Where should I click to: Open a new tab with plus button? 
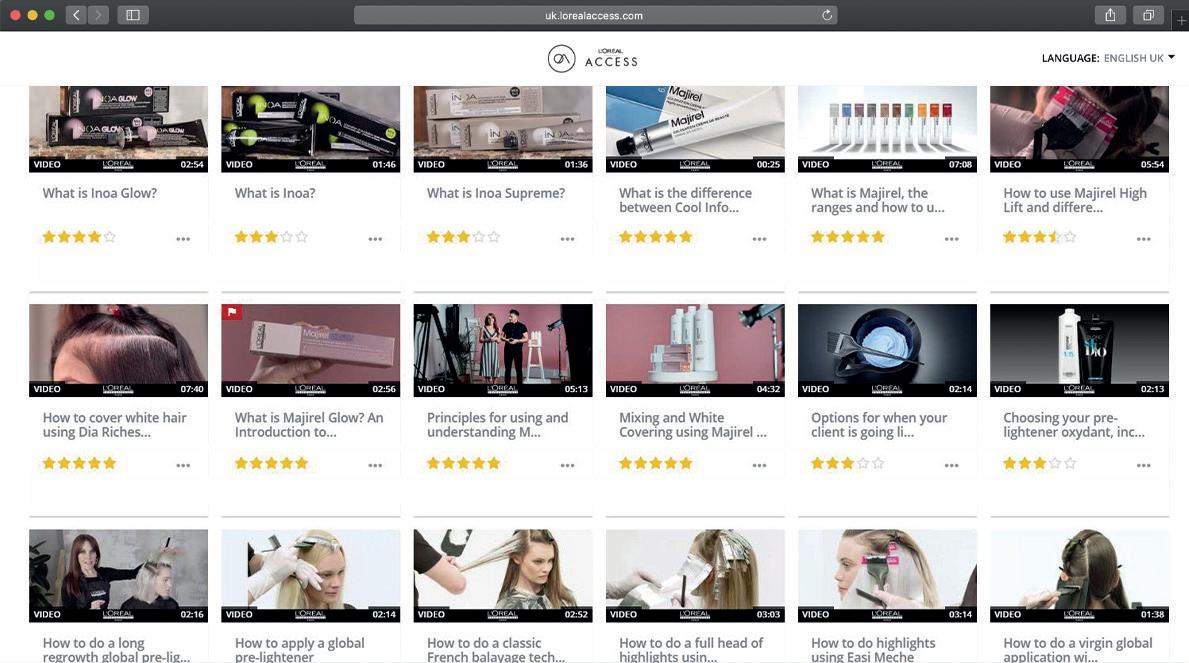click(x=1181, y=20)
